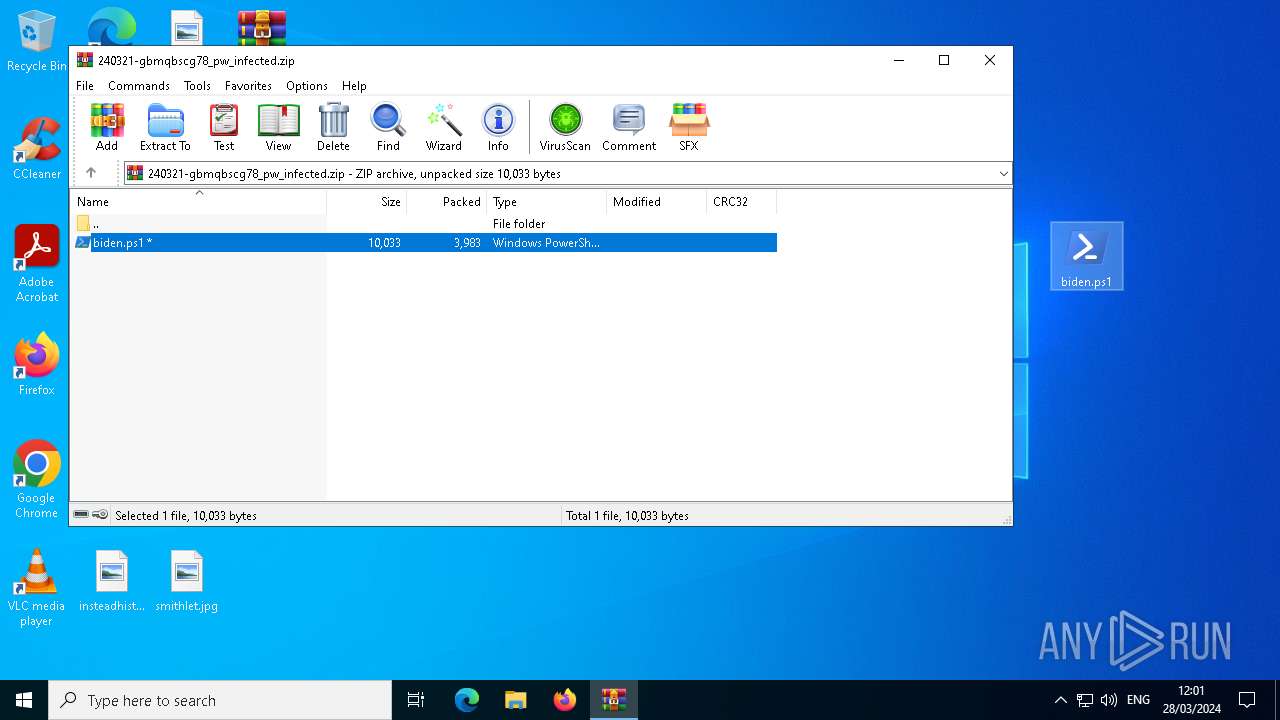
Task: Select the insteadhist... desktop file
Action: pos(112,581)
